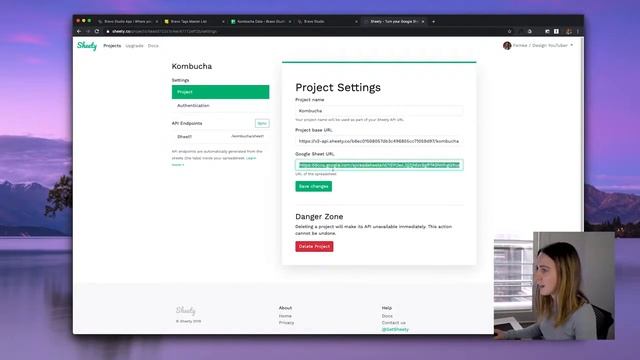Click the user avatar picture
The width and height of the screenshot is (640, 360).
(x=507, y=45)
